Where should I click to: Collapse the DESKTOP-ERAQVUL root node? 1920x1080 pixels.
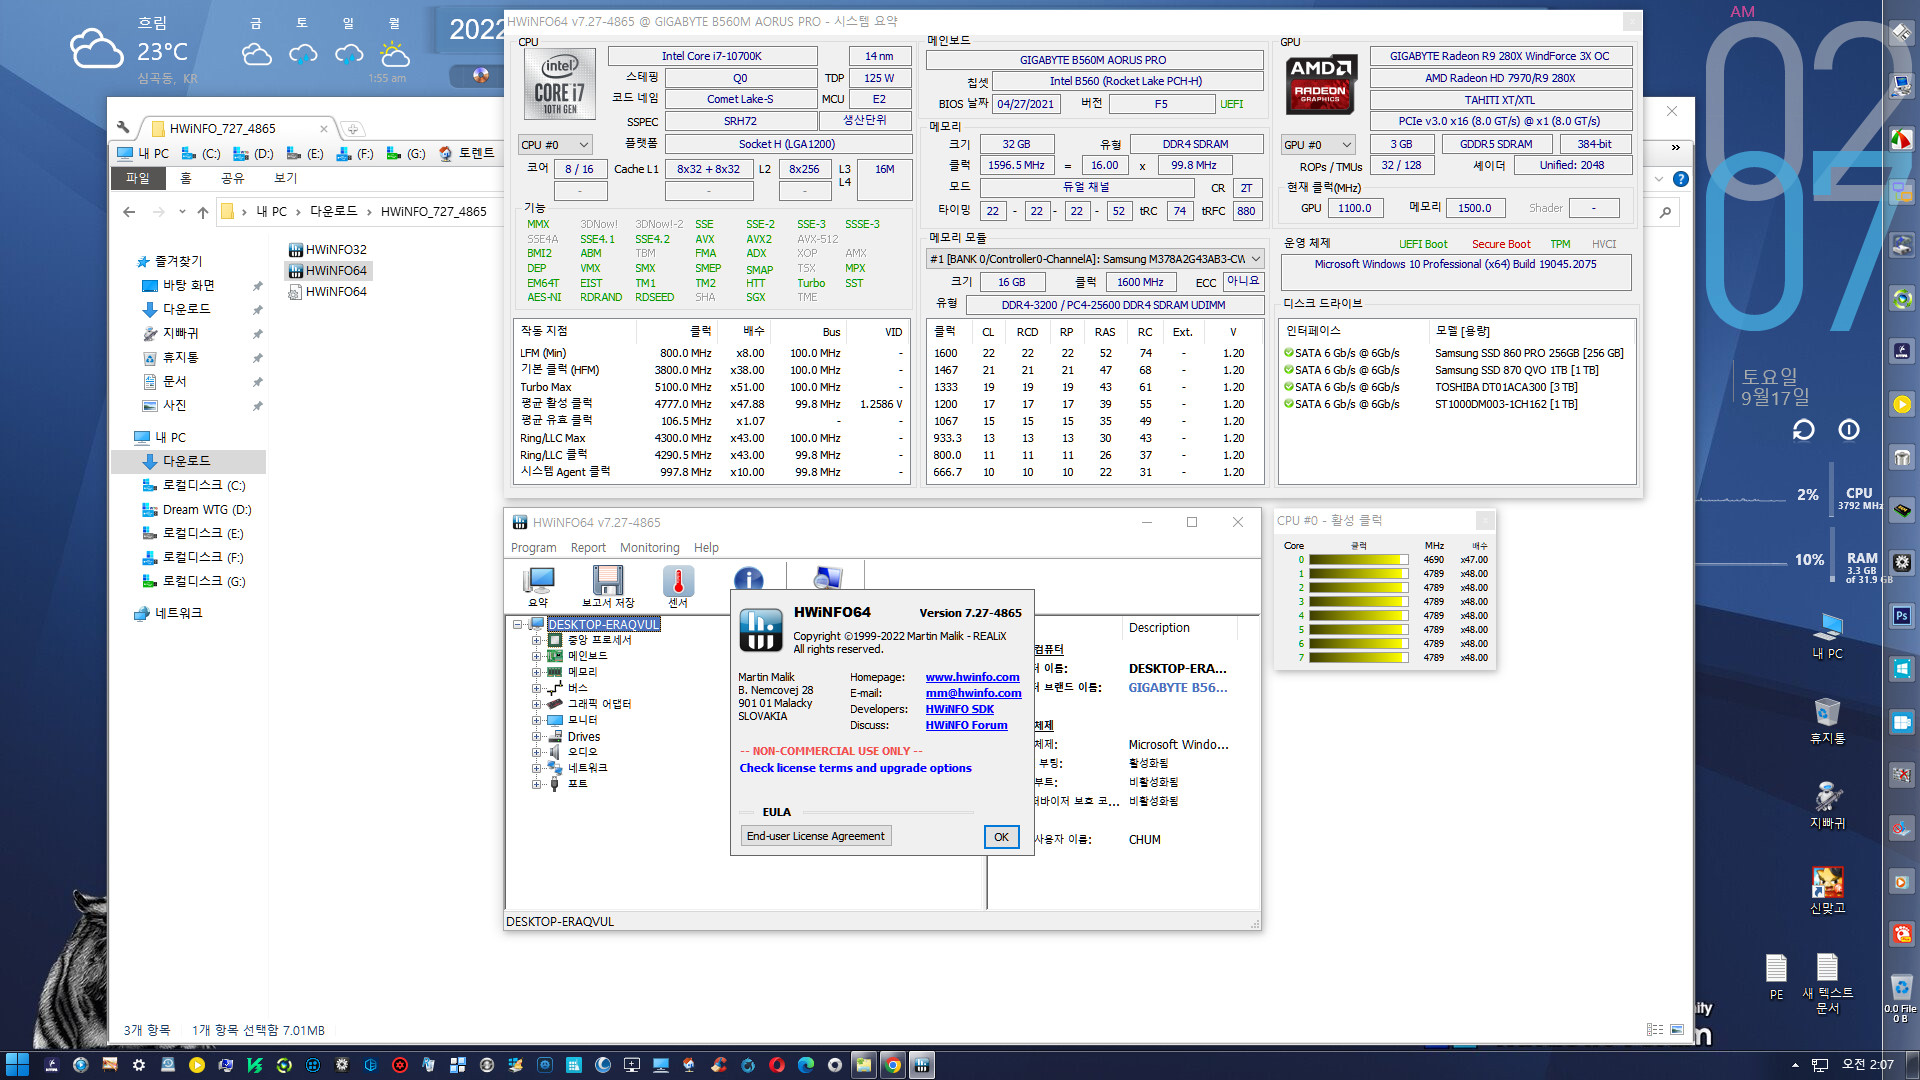518,624
